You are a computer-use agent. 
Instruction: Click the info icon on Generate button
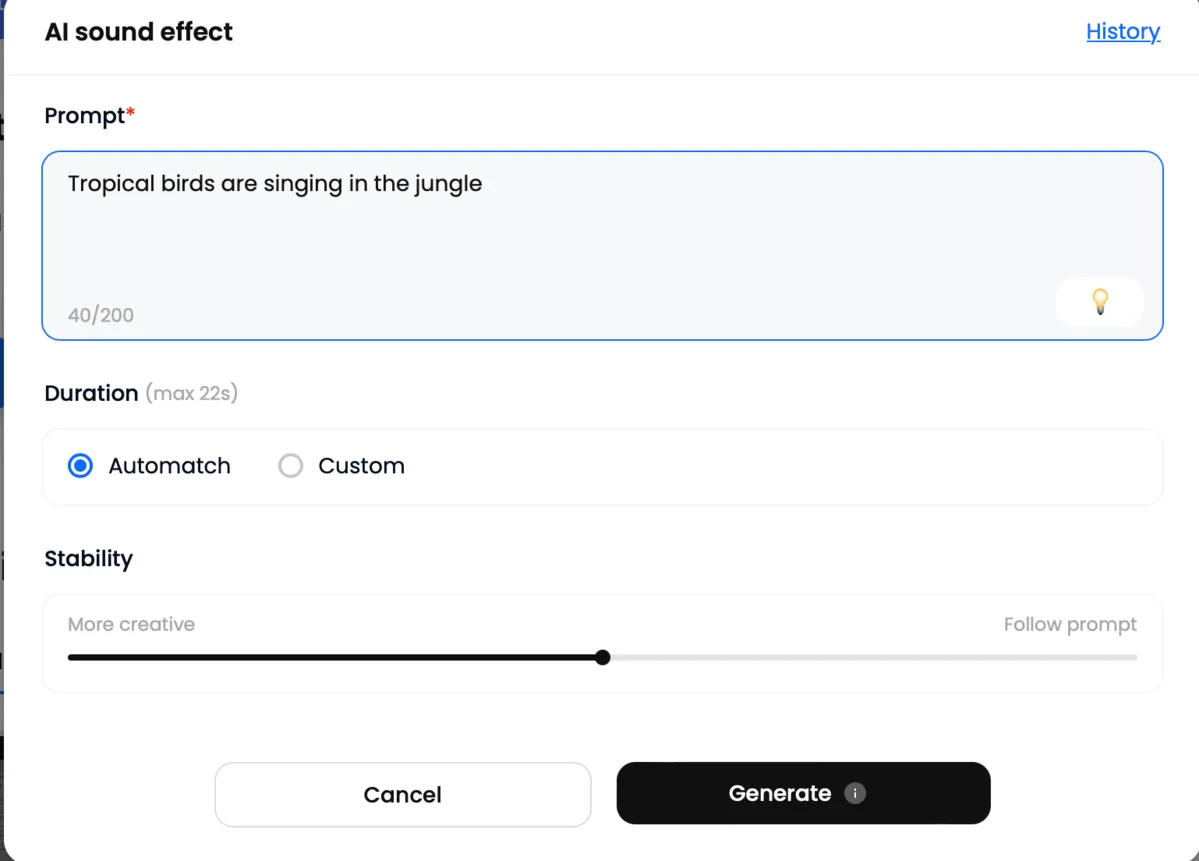pos(854,793)
